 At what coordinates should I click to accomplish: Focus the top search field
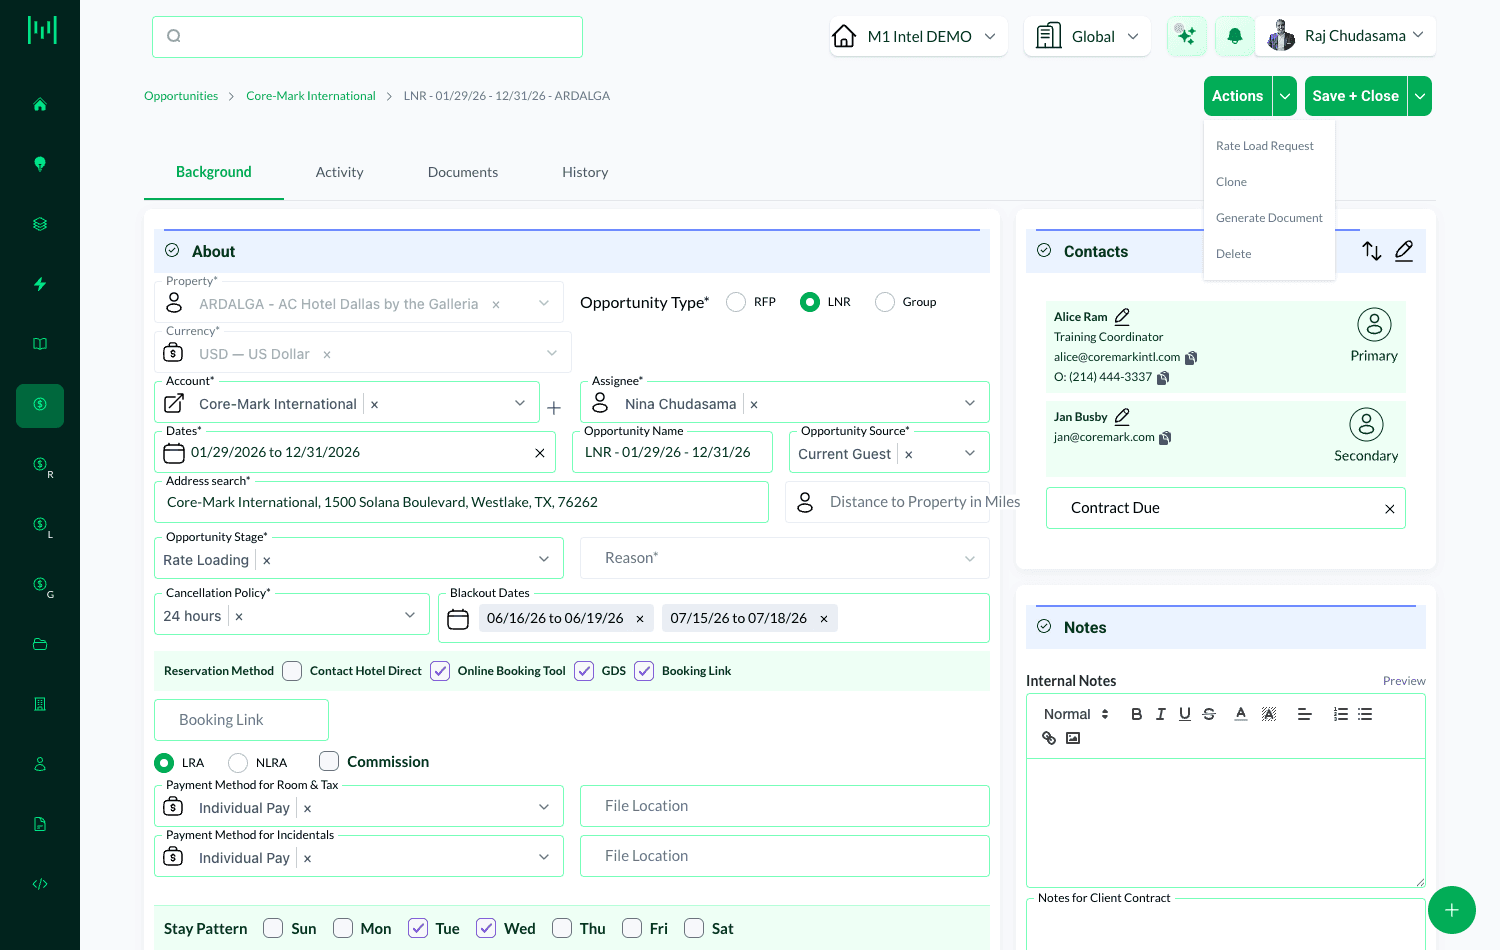(367, 37)
